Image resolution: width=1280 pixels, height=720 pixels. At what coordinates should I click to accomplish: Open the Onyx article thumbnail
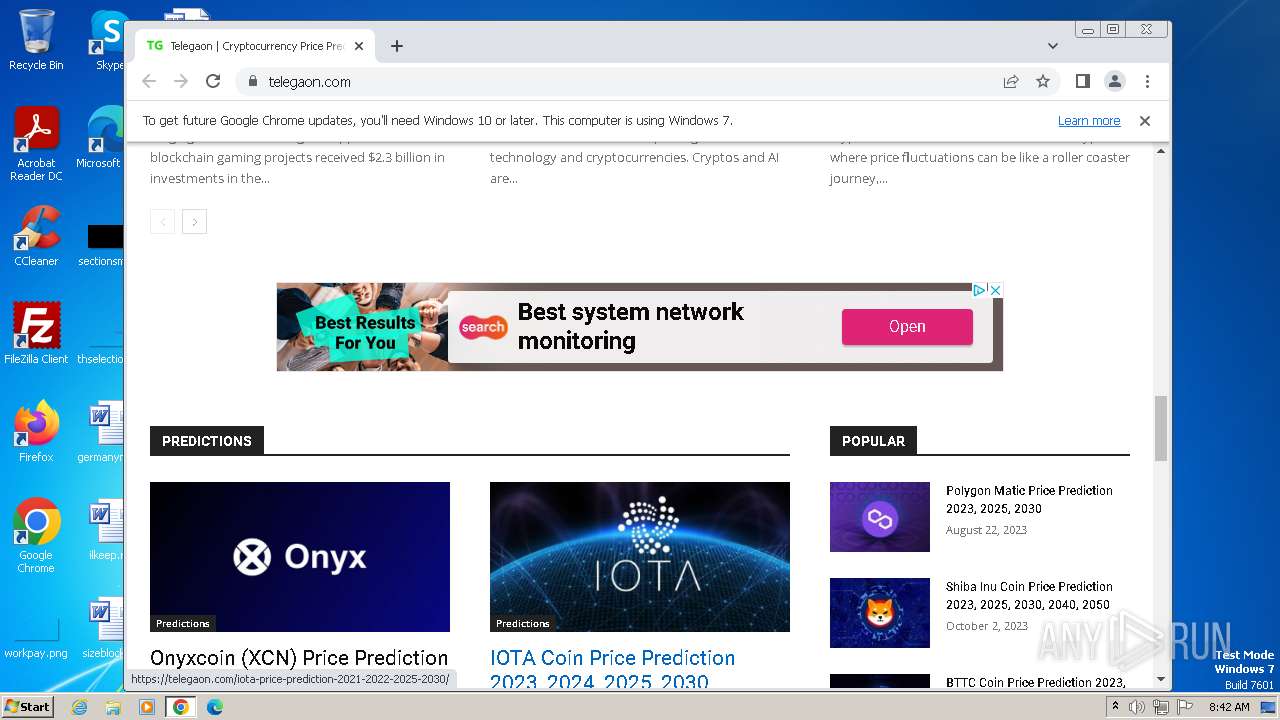(300, 557)
